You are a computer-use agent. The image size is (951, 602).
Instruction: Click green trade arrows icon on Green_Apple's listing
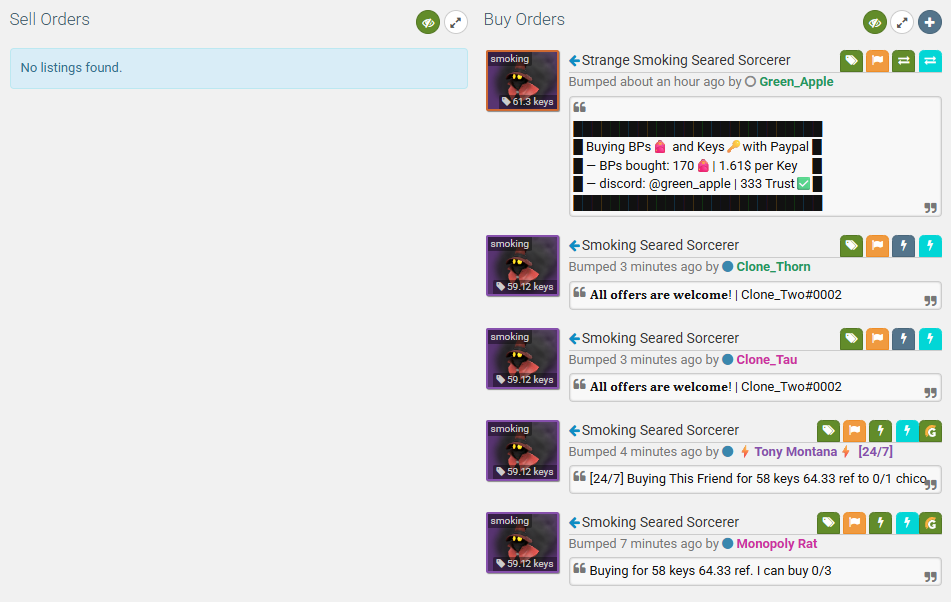click(x=904, y=61)
